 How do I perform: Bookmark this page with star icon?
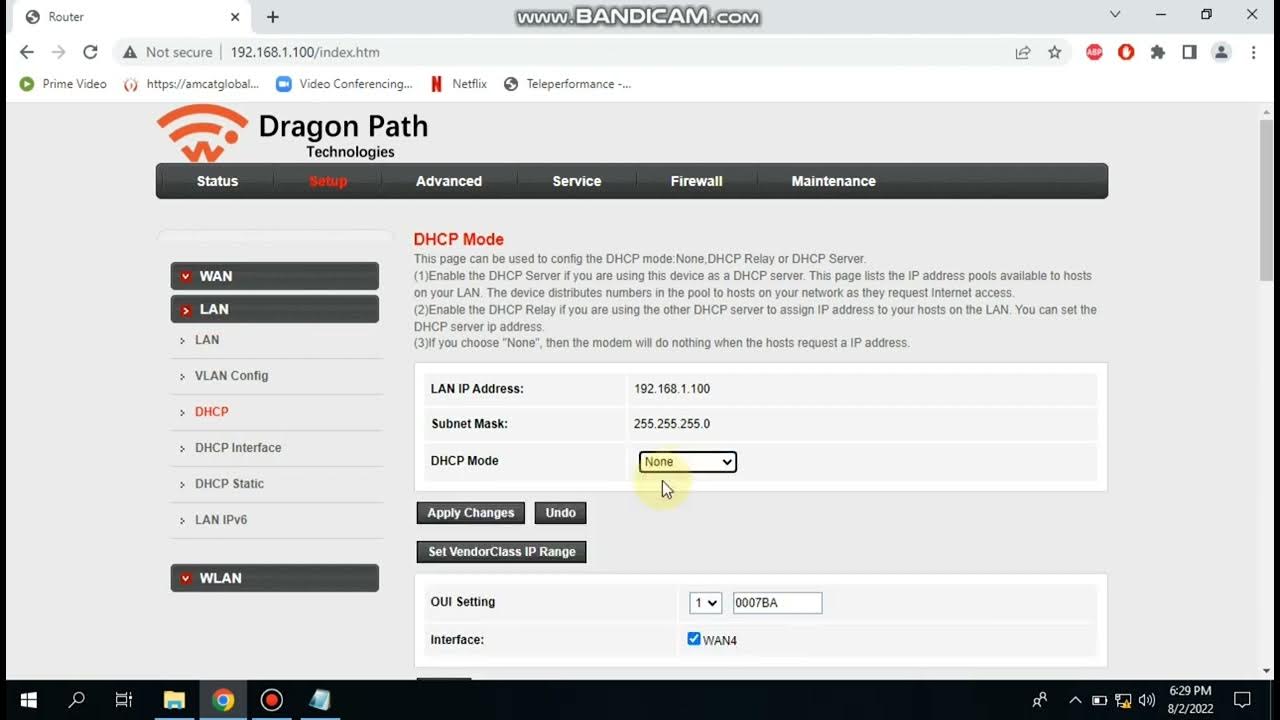pyautogui.click(x=1054, y=52)
